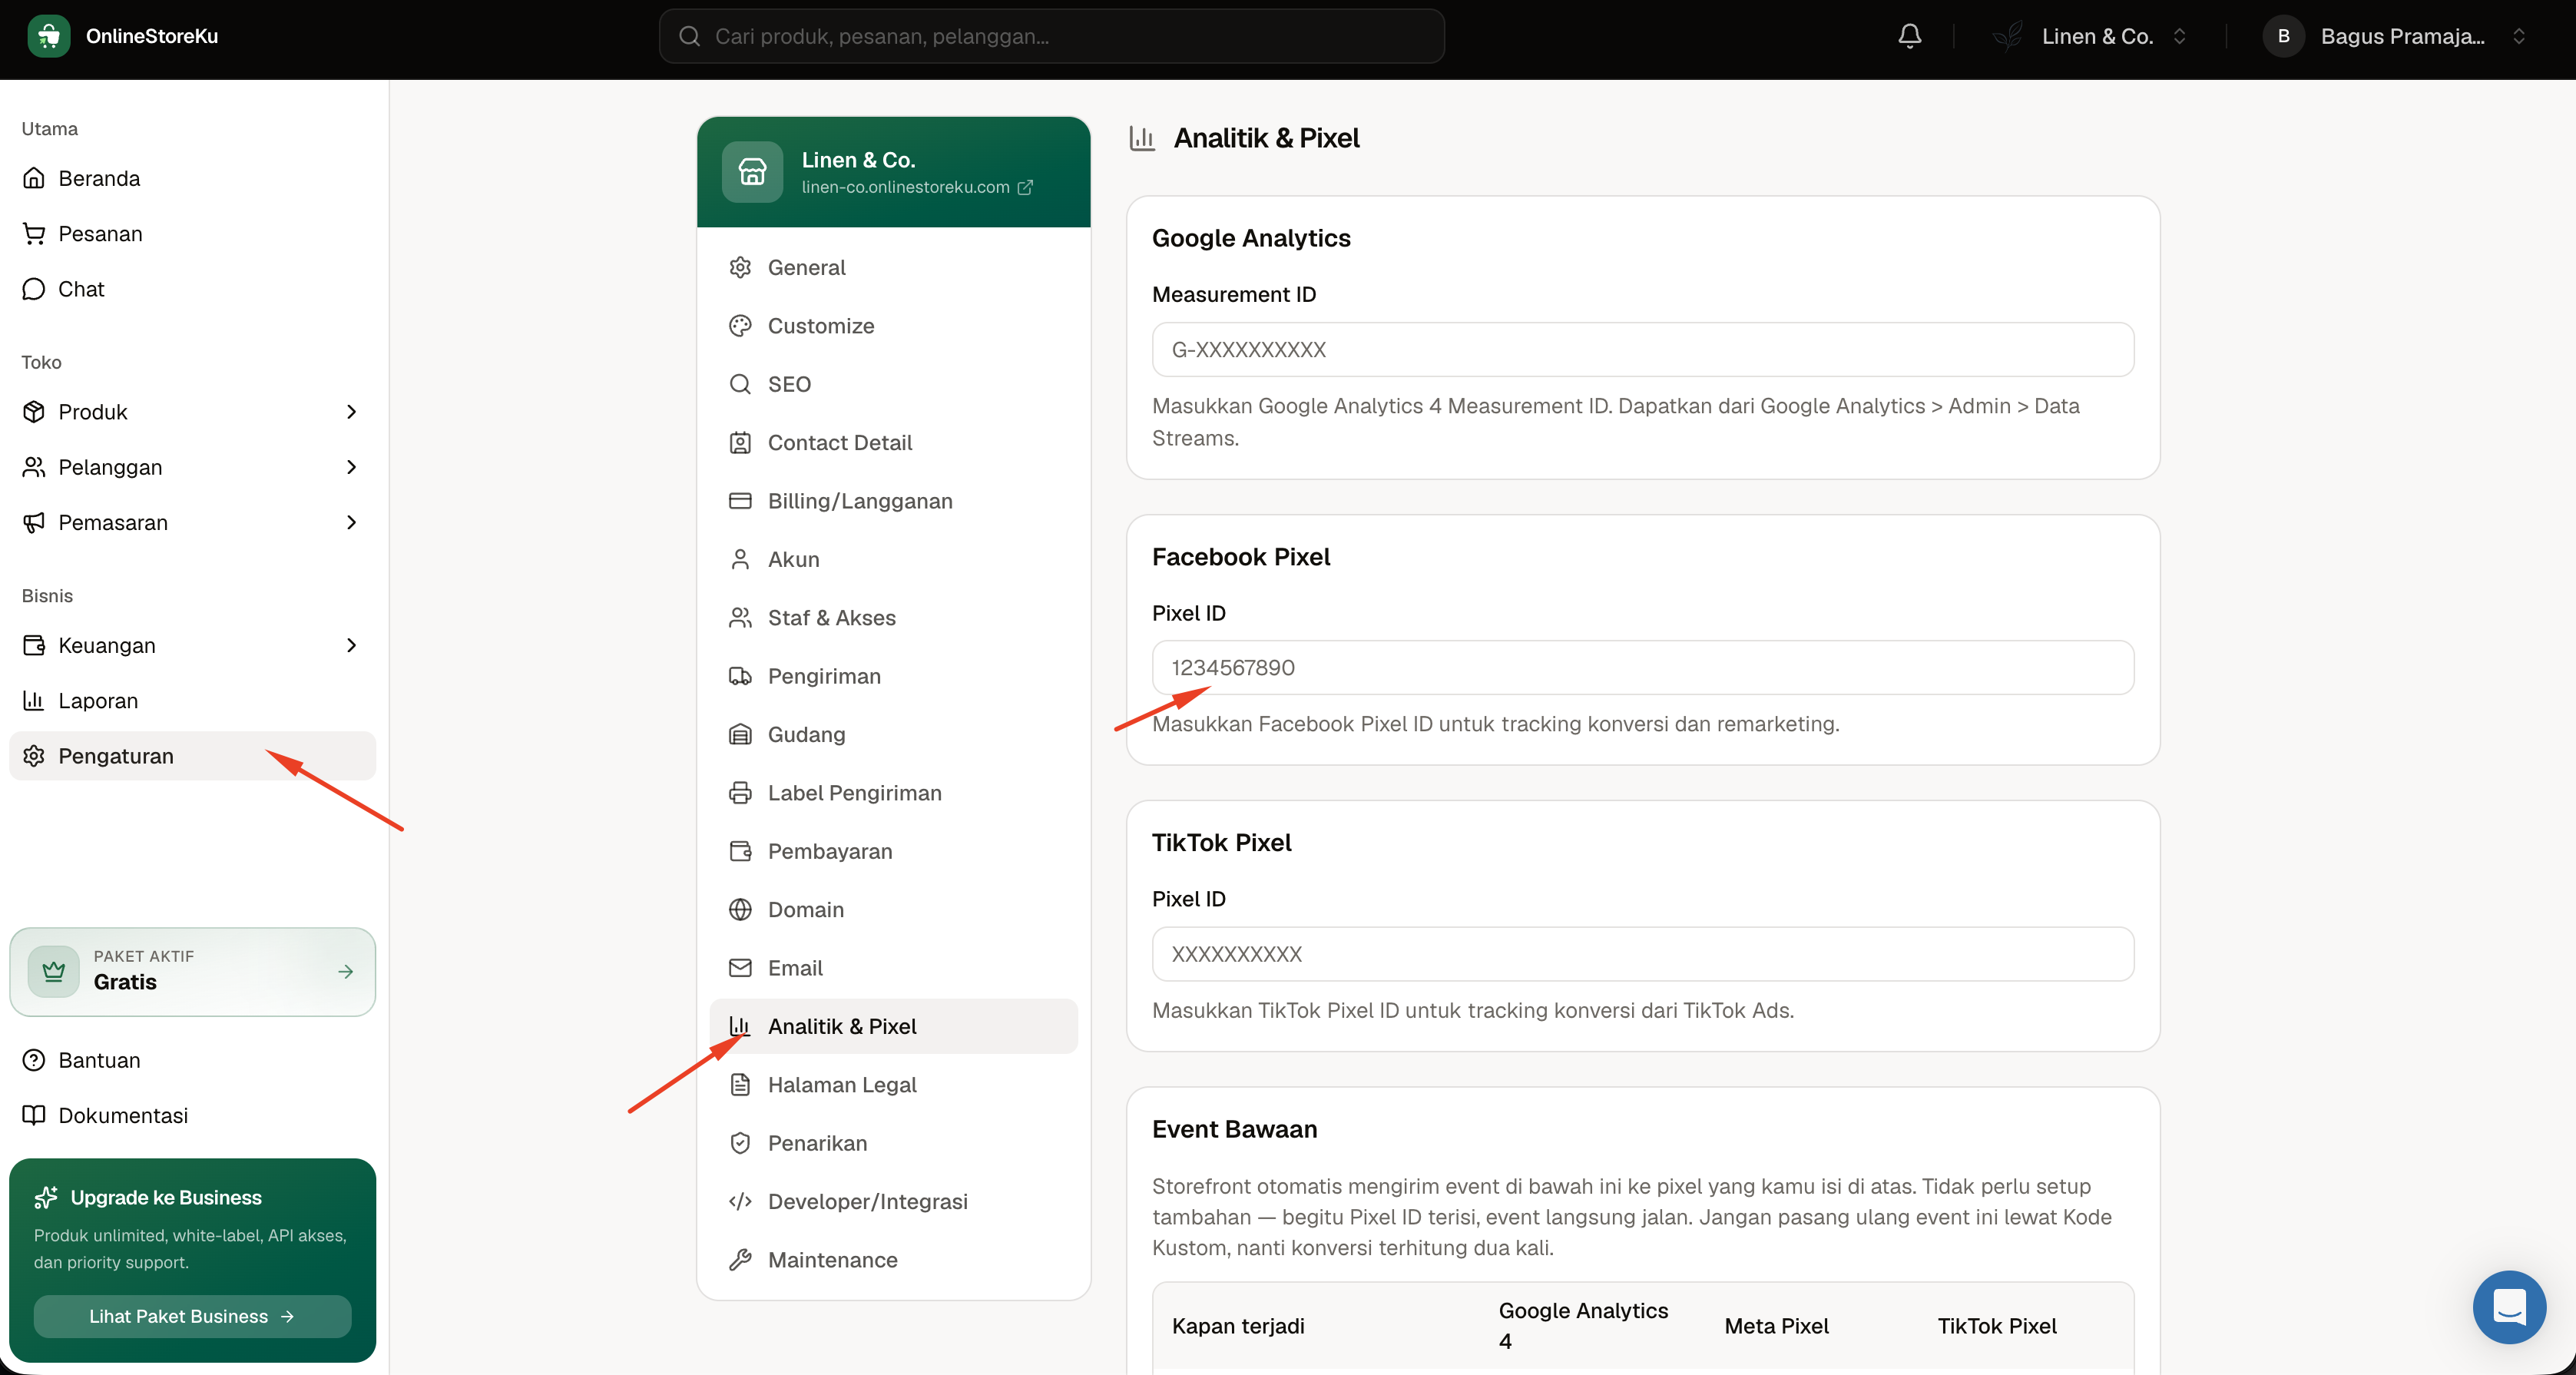The width and height of the screenshot is (2576, 1375).
Task: Focus the Google Analytics Measurement ID field
Action: tap(1643, 349)
